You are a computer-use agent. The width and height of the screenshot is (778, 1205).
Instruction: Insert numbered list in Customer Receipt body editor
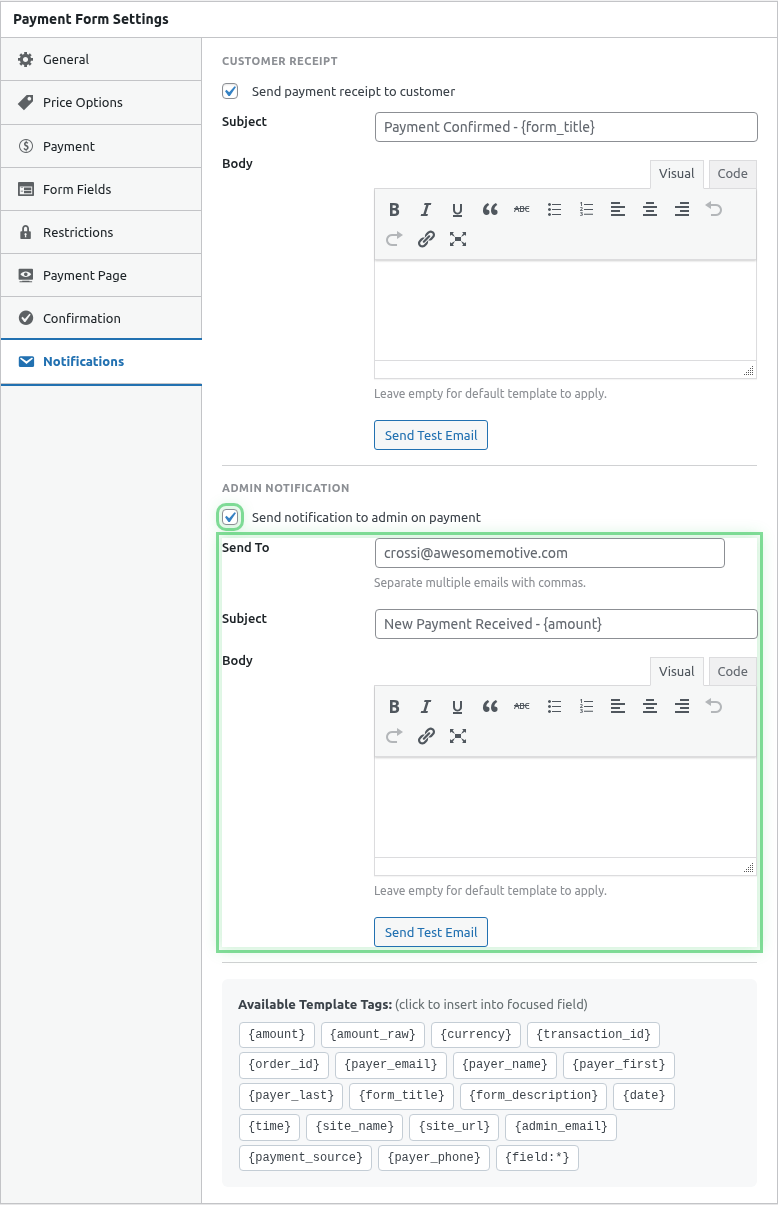coord(586,209)
